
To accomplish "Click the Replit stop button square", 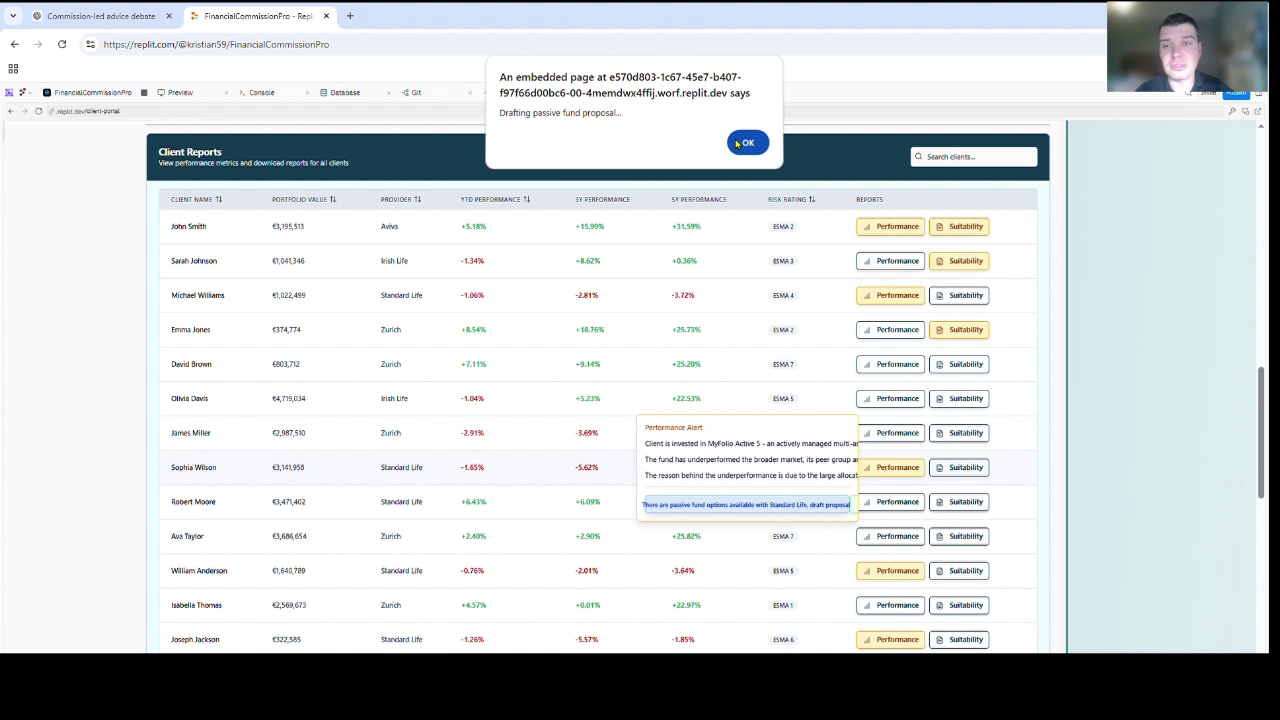I will (144, 93).
